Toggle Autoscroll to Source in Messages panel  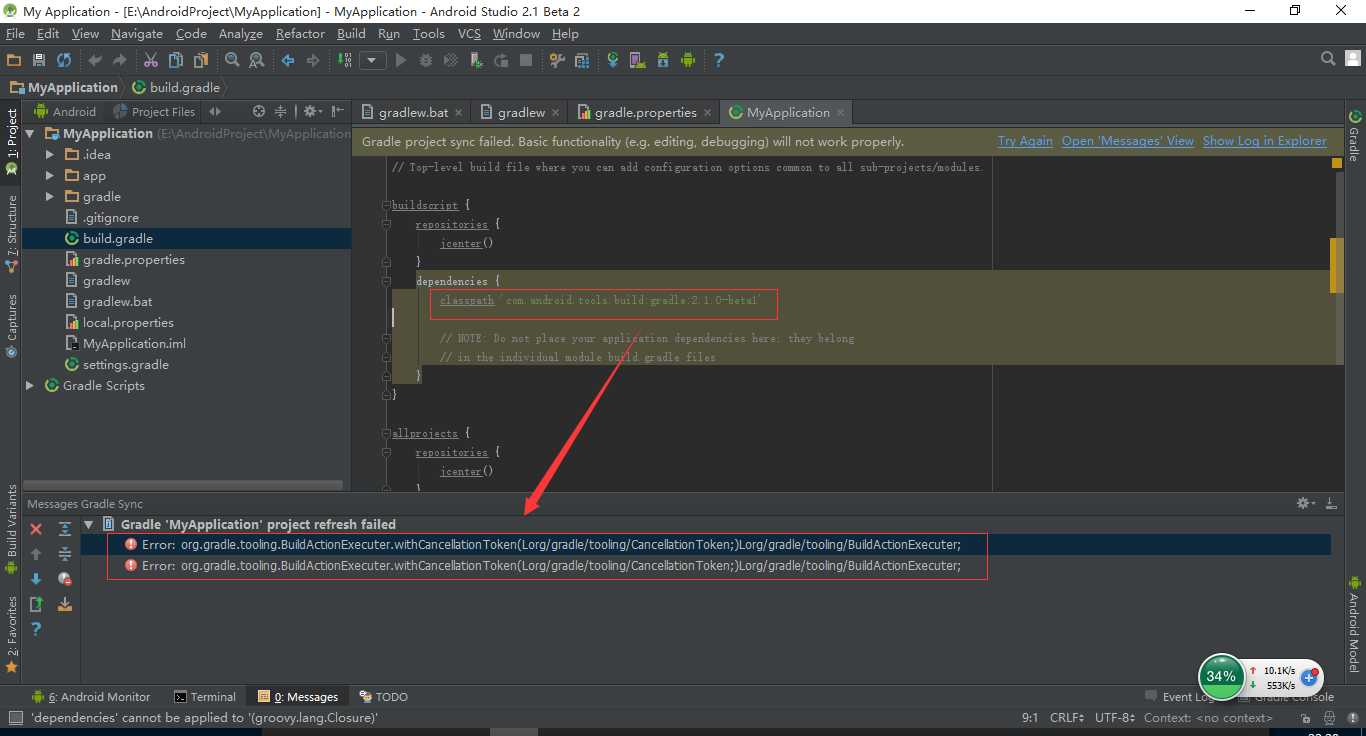click(x=65, y=604)
